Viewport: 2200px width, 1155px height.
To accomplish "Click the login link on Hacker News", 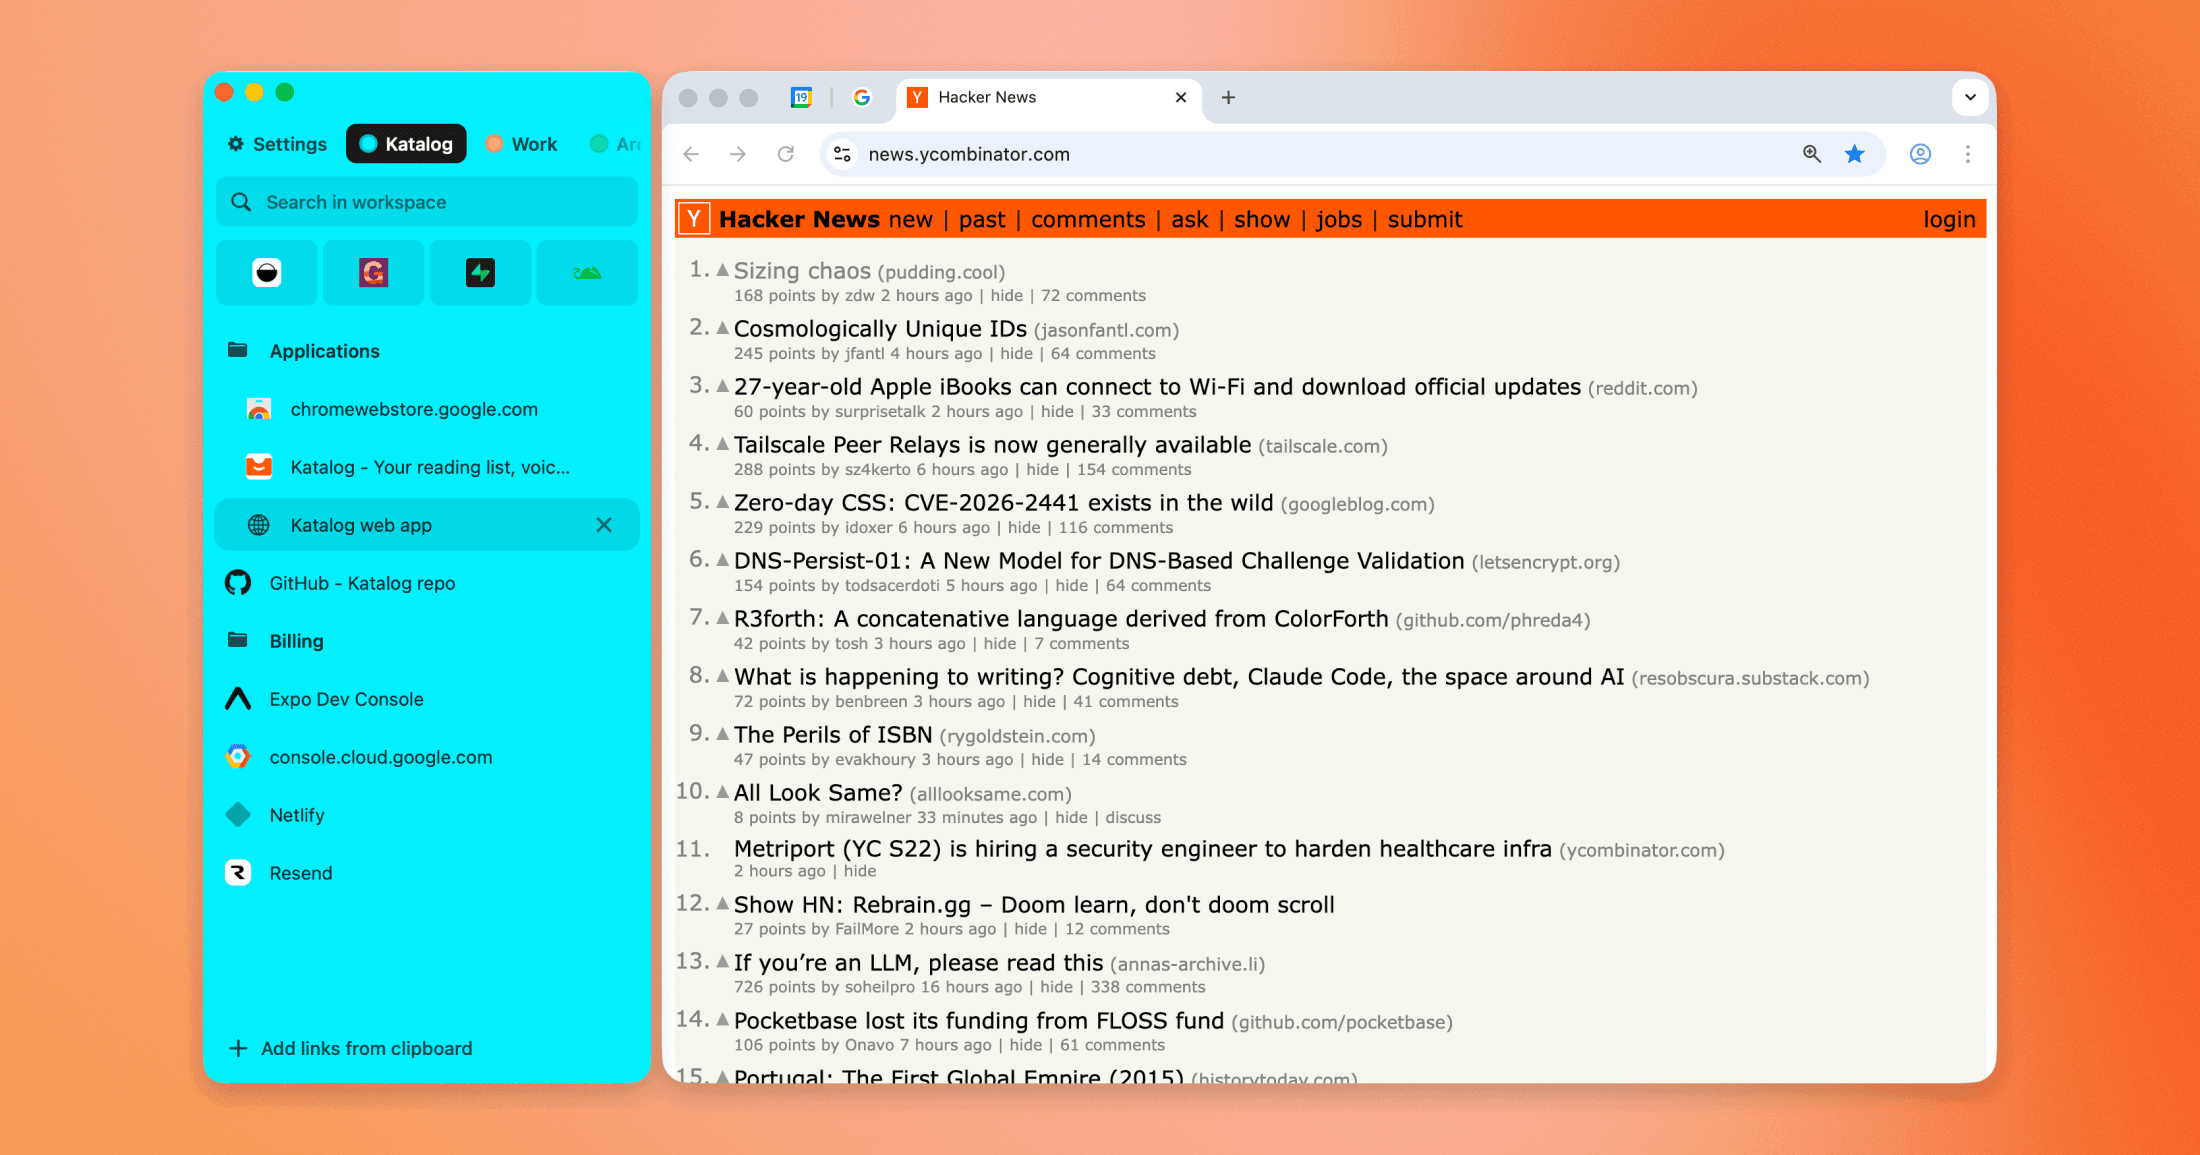I will (1948, 218).
